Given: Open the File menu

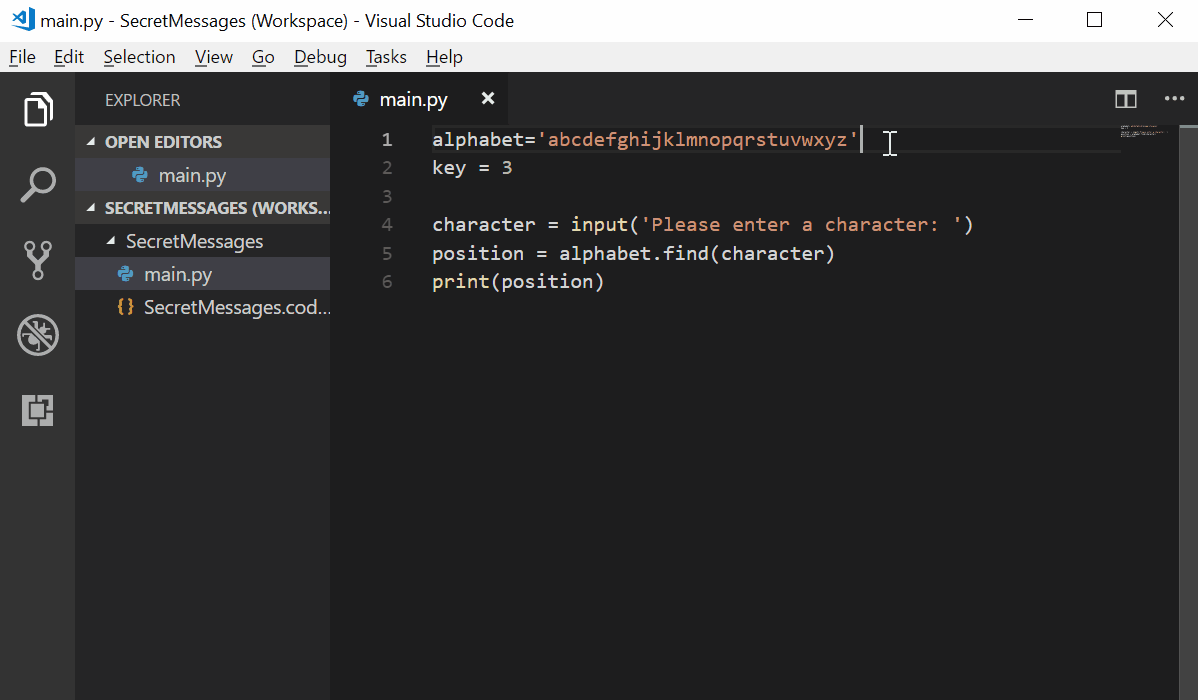Looking at the screenshot, I should coord(22,57).
